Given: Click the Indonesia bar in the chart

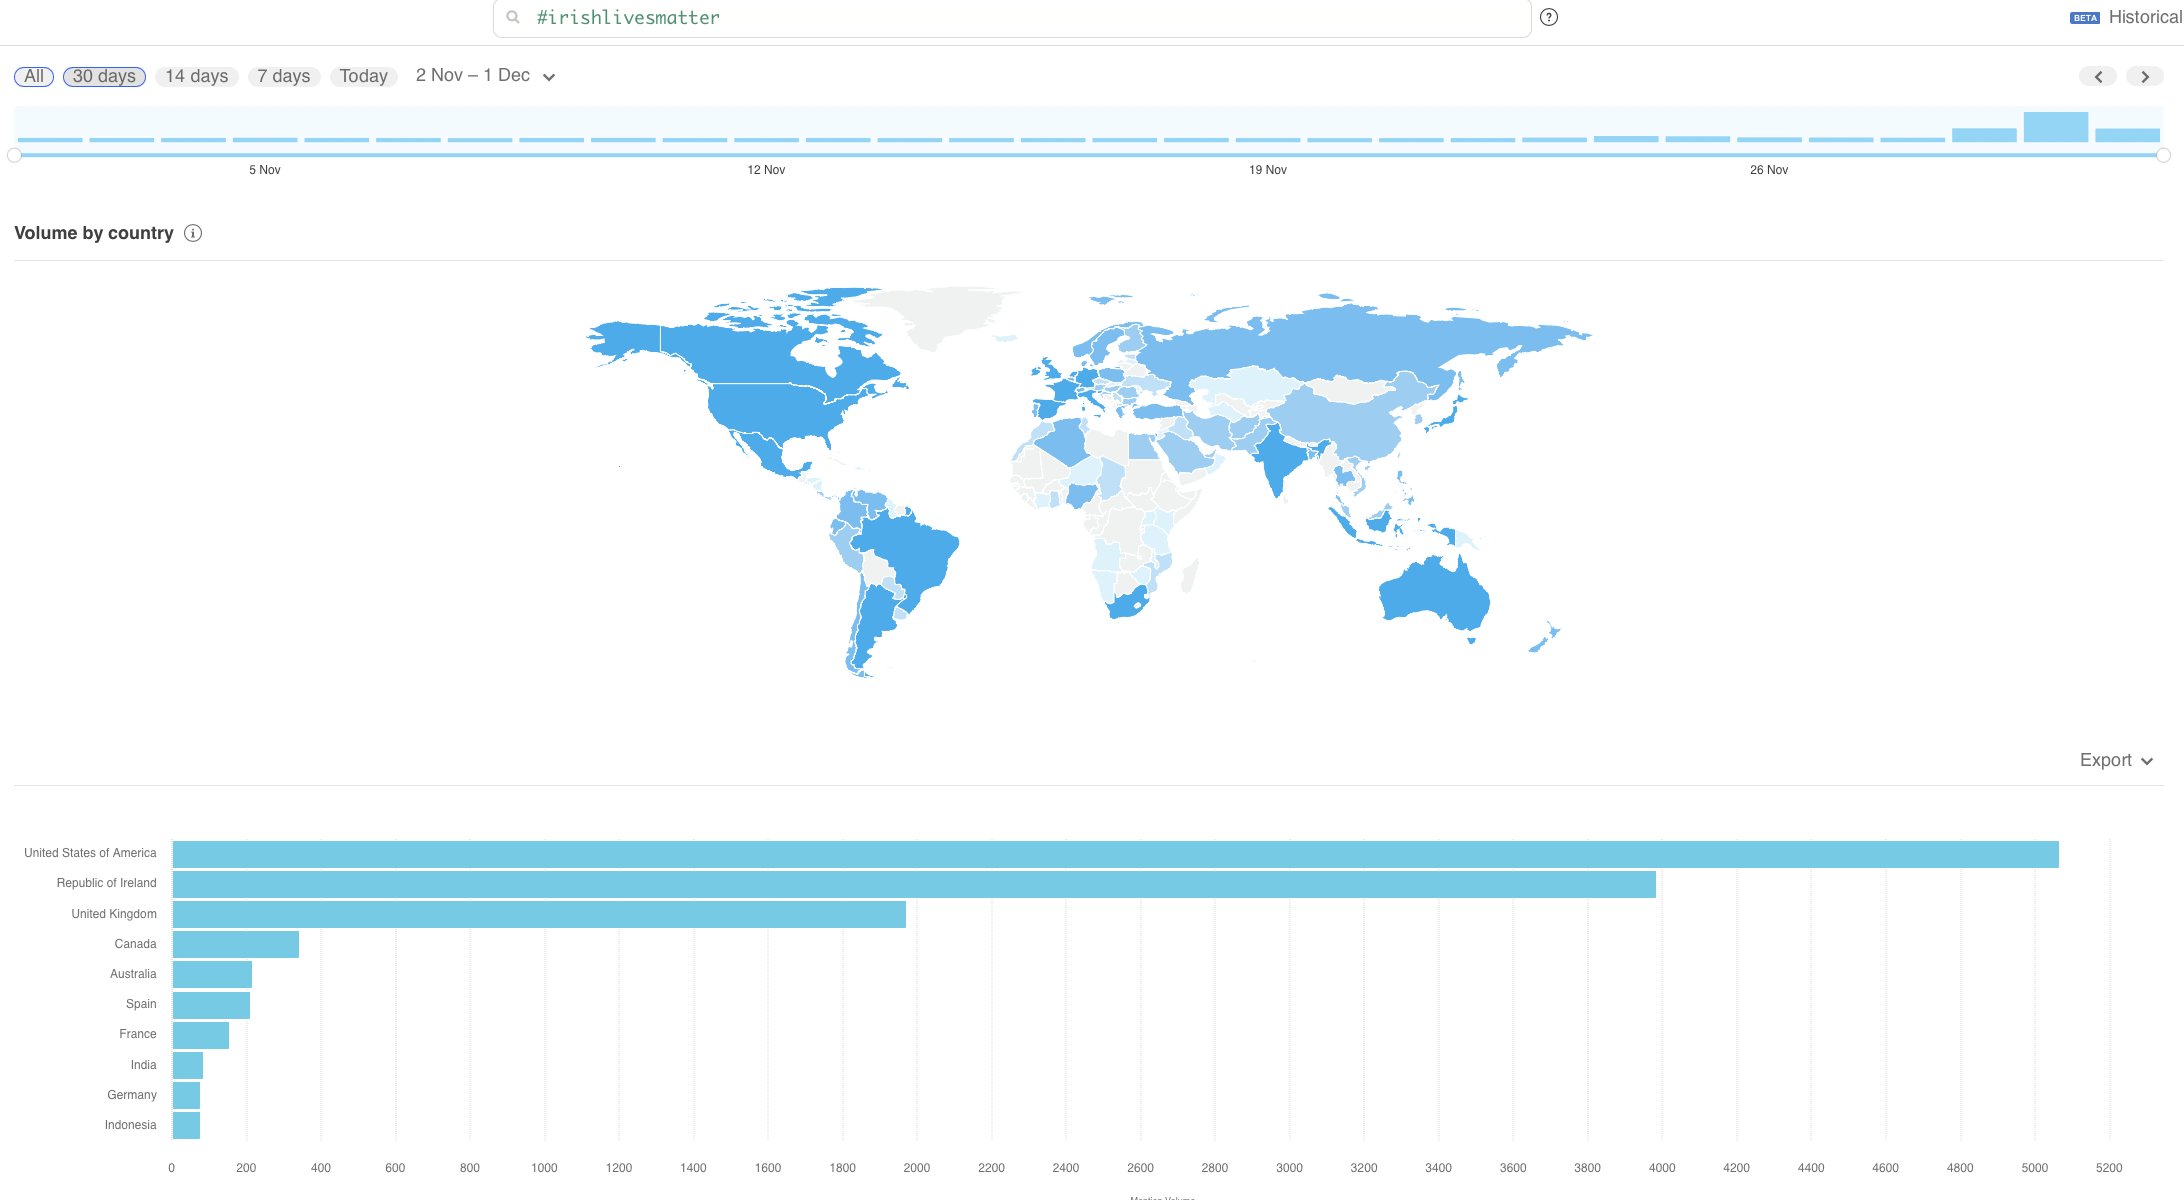Looking at the screenshot, I should coord(186,1125).
